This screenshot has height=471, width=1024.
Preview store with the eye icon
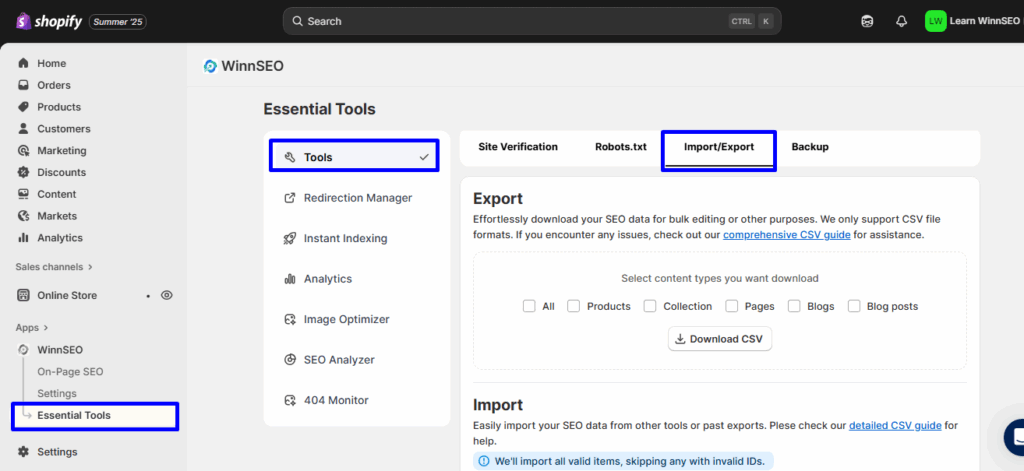click(x=167, y=295)
